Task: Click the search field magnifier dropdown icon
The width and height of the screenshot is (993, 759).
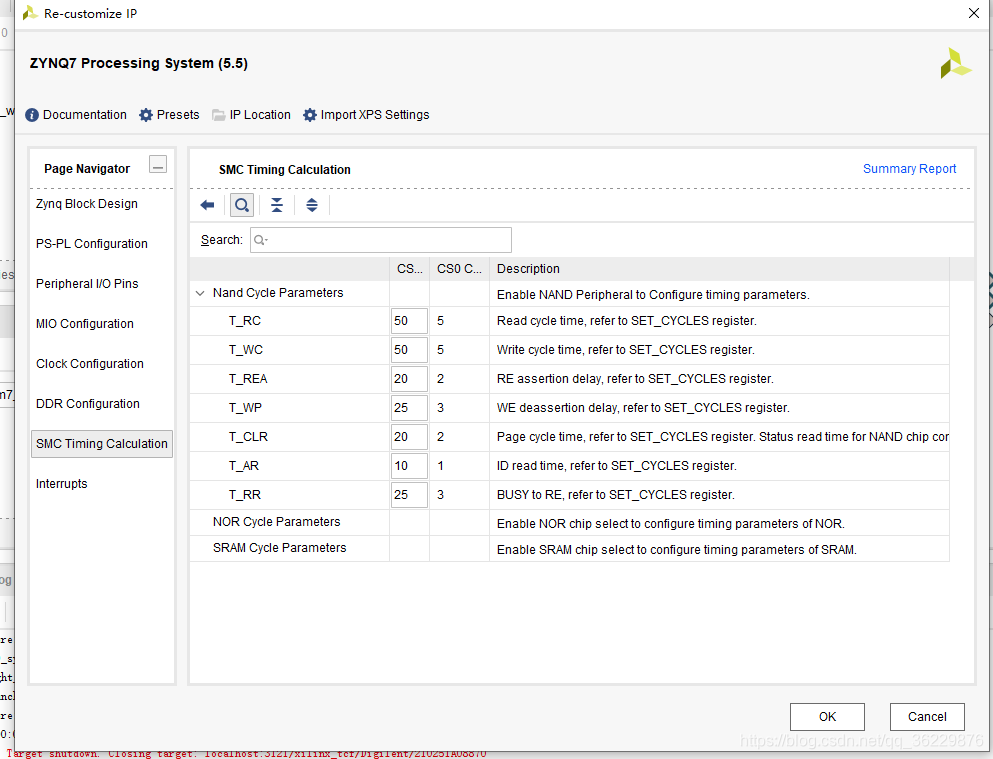Action: pos(261,240)
